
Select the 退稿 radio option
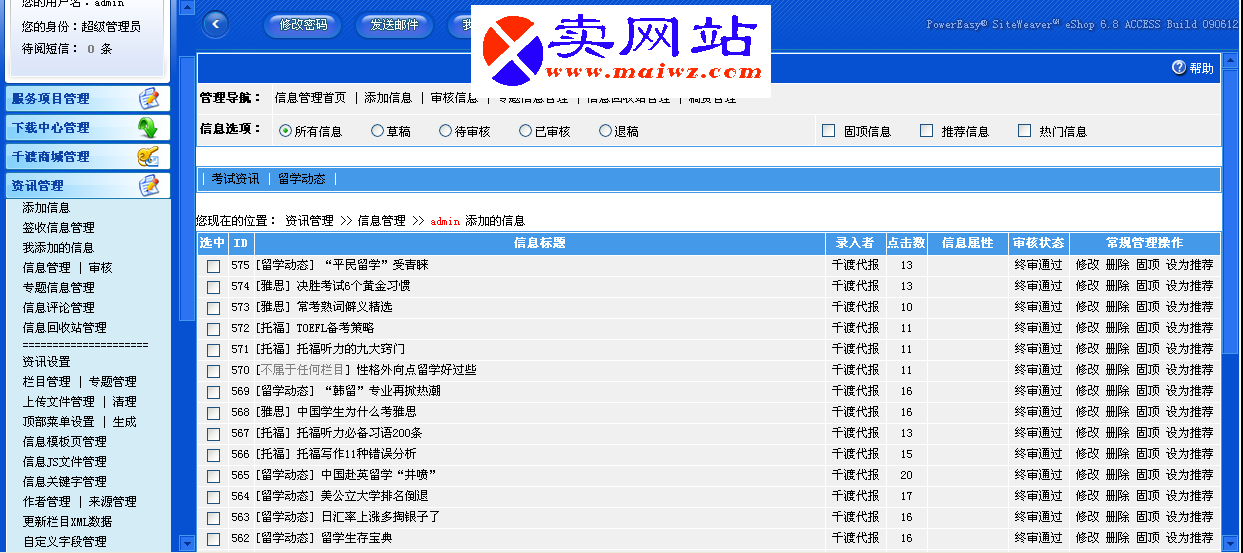pyautogui.click(x=605, y=131)
